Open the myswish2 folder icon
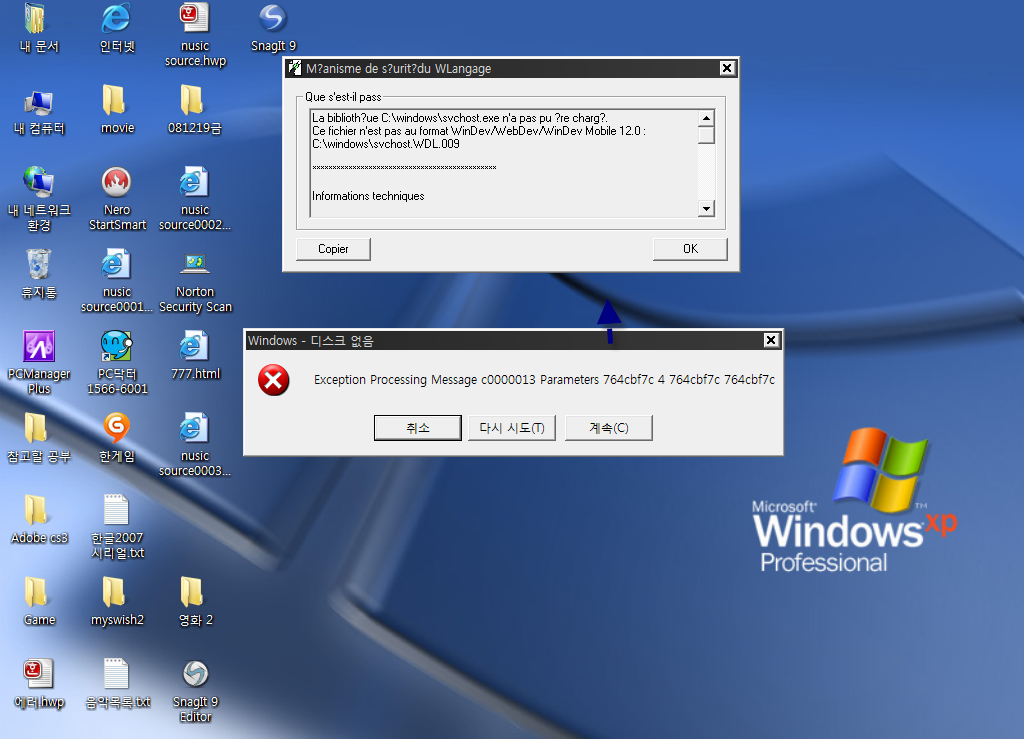The width and height of the screenshot is (1024, 739). tap(115, 592)
